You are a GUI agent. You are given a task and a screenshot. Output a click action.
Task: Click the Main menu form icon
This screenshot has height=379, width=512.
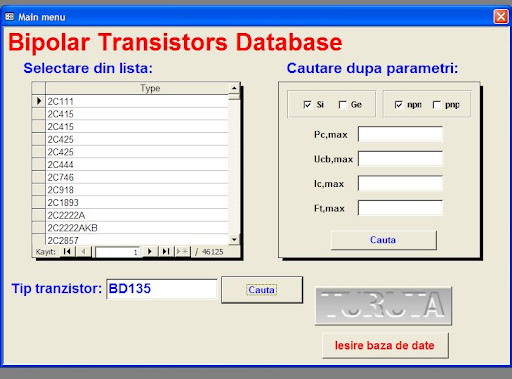tap(10, 17)
